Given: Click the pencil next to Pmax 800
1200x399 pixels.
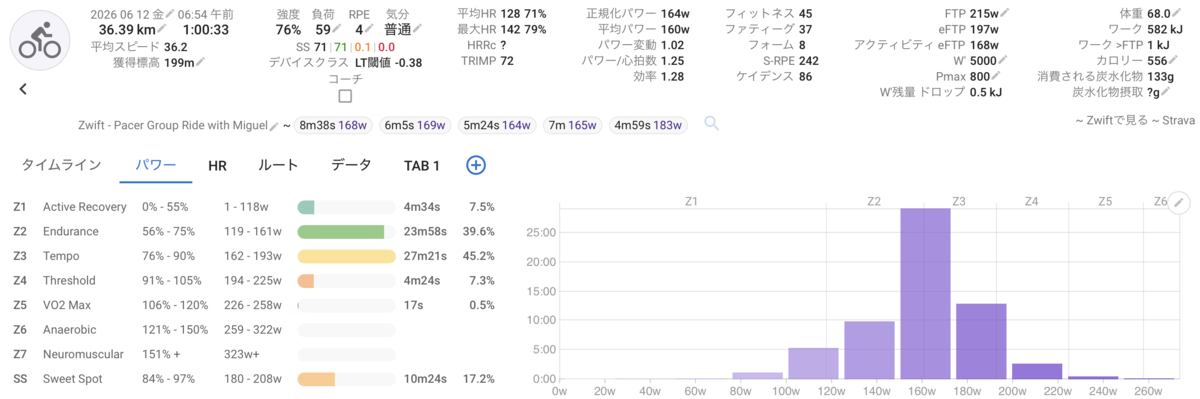Looking at the screenshot, I should click(996, 76).
